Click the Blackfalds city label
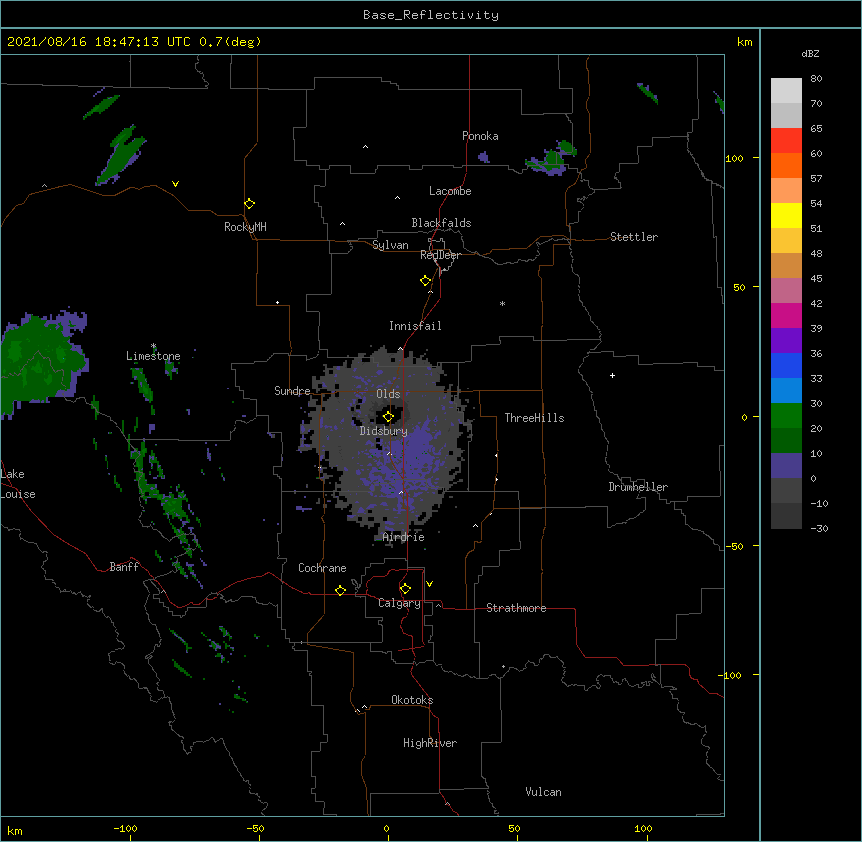The height and width of the screenshot is (842, 862). click(441, 223)
